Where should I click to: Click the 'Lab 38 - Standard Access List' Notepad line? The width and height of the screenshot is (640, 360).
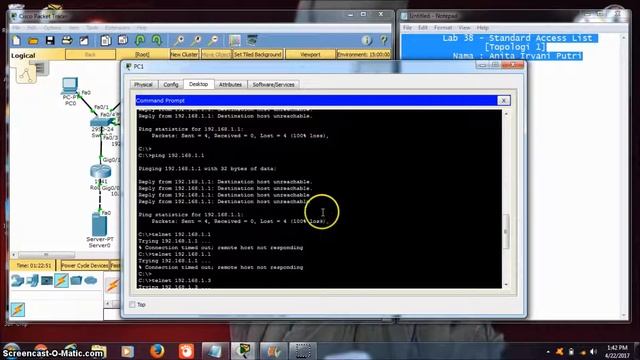(517, 38)
